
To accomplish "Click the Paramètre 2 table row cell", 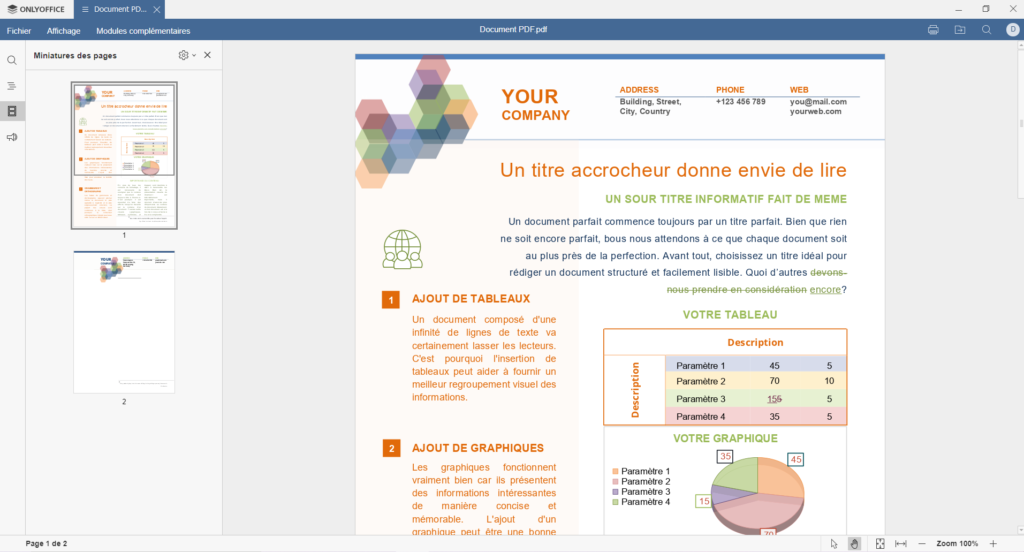I will click(x=700, y=382).
